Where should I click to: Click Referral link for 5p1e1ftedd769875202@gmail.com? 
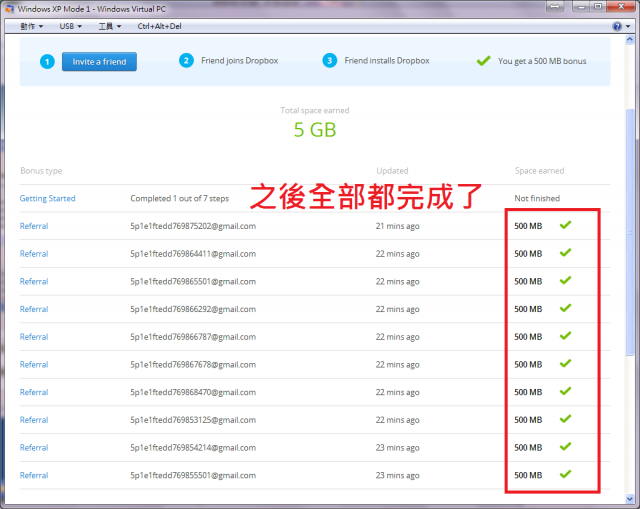pyautogui.click(x=34, y=226)
